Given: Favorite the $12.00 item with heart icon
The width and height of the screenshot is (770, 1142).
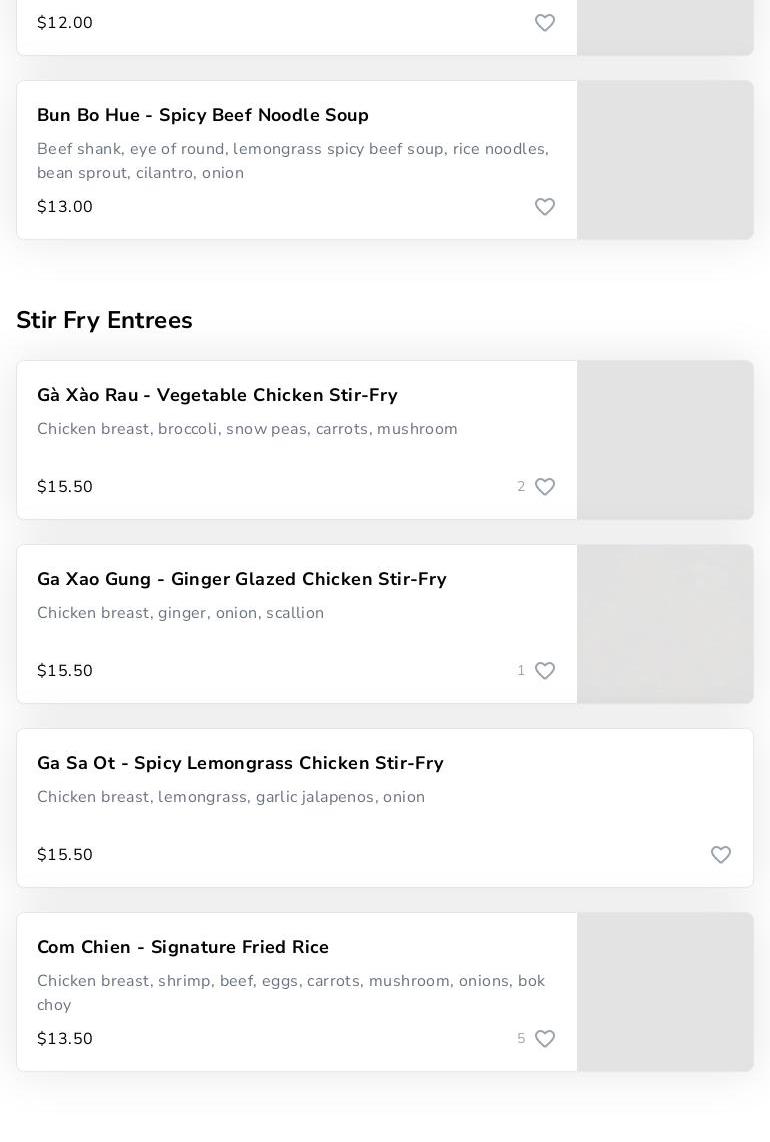Looking at the screenshot, I should pyautogui.click(x=545, y=23).
